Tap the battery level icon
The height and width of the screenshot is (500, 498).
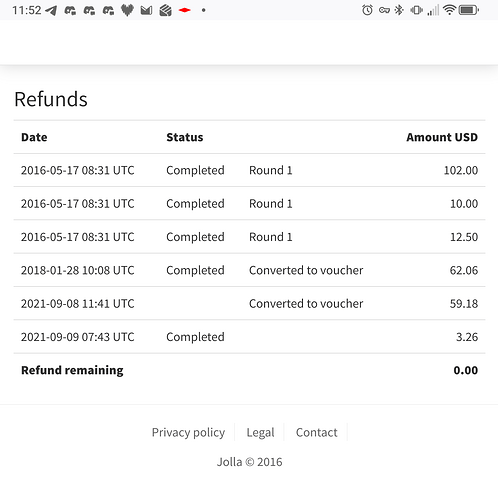coord(468,10)
